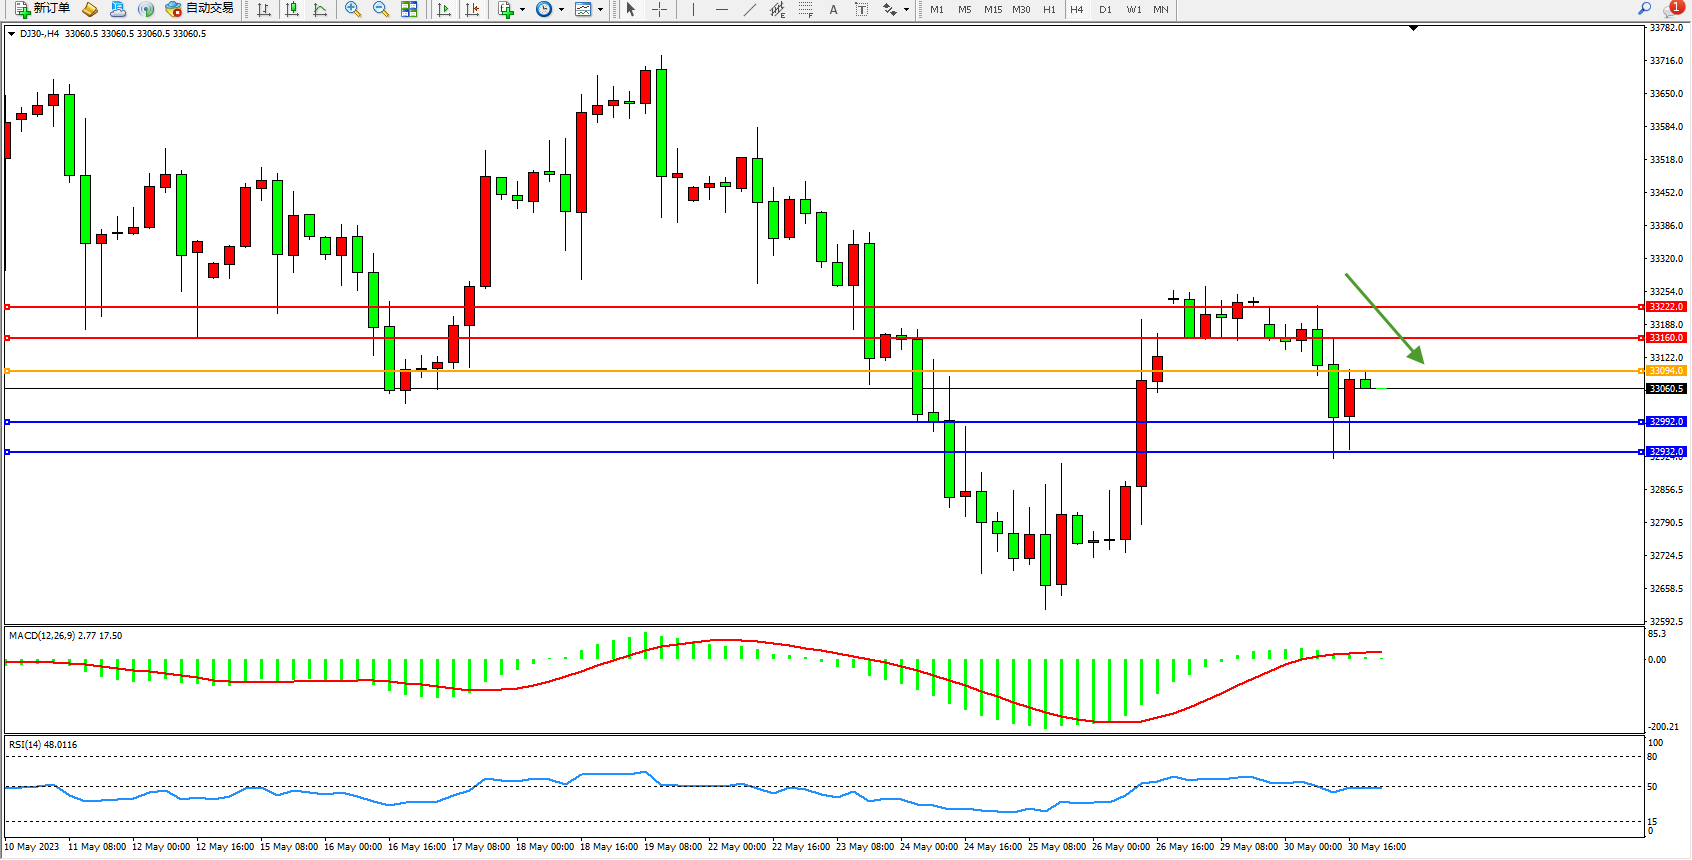Zoom out on the chart
Viewport: 1692px width, 860px height.
[381, 9]
